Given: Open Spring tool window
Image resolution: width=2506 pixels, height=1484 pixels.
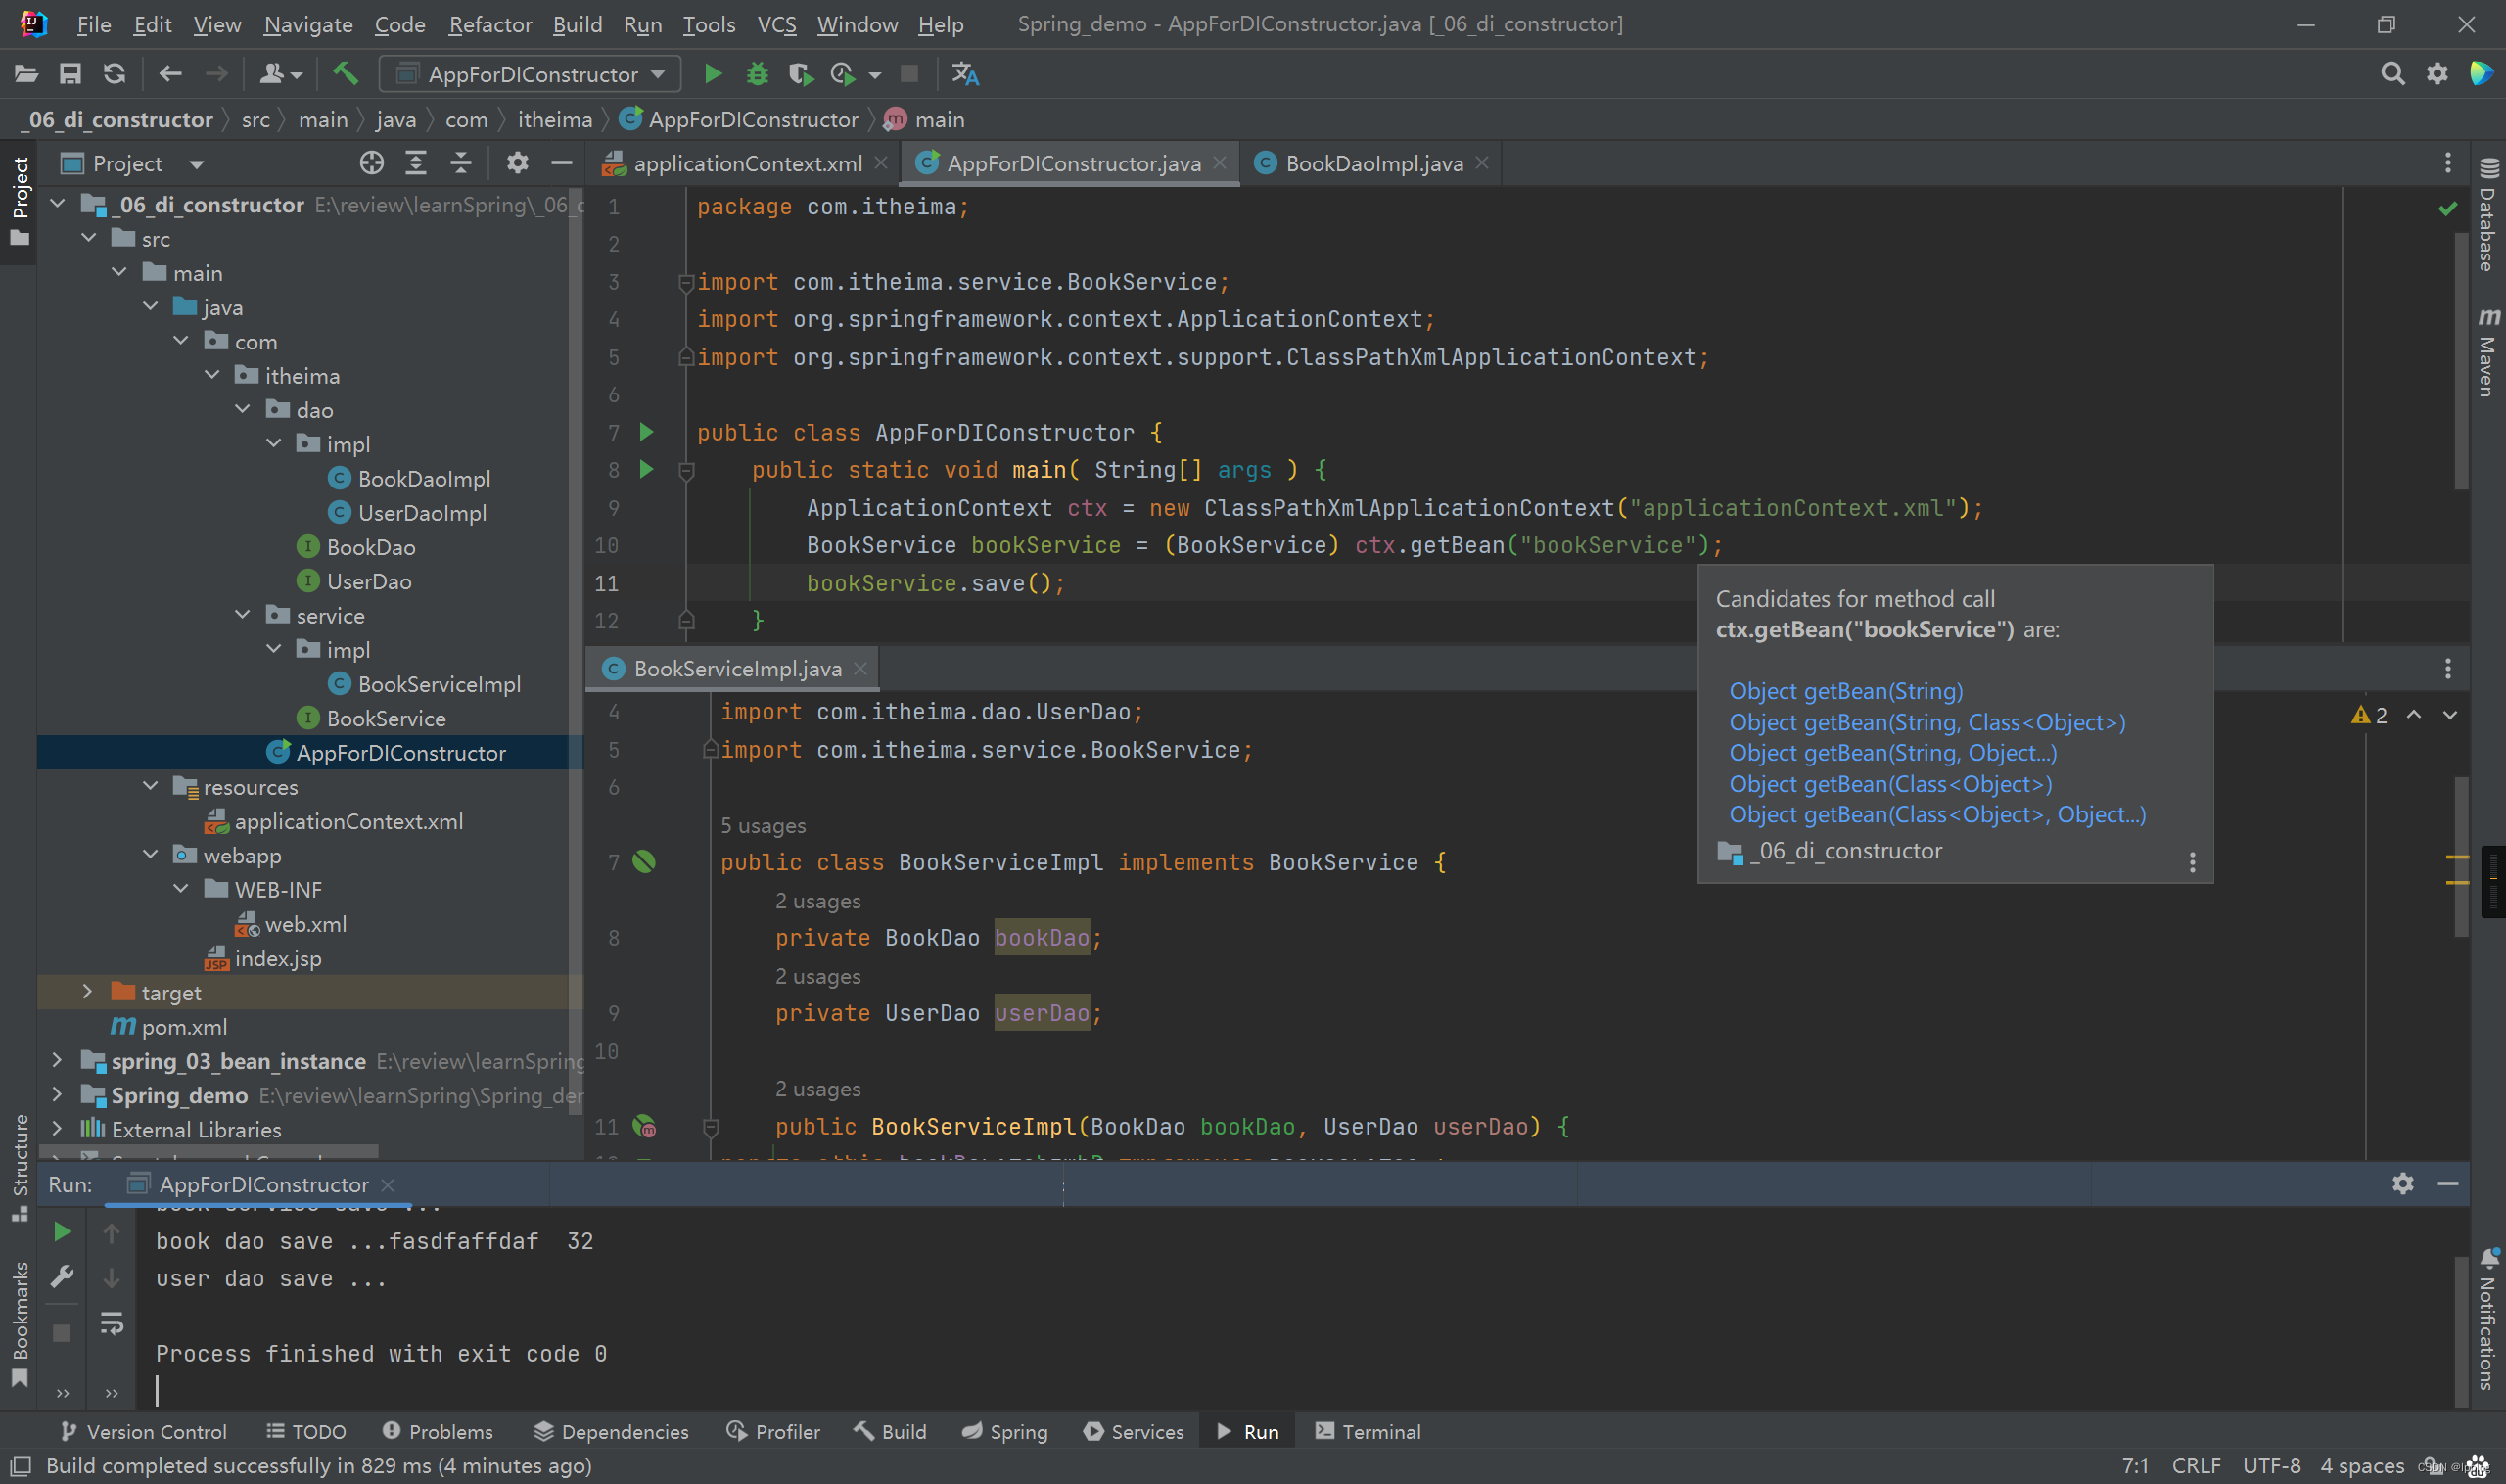Looking at the screenshot, I should click(x=1005, y=1432).
